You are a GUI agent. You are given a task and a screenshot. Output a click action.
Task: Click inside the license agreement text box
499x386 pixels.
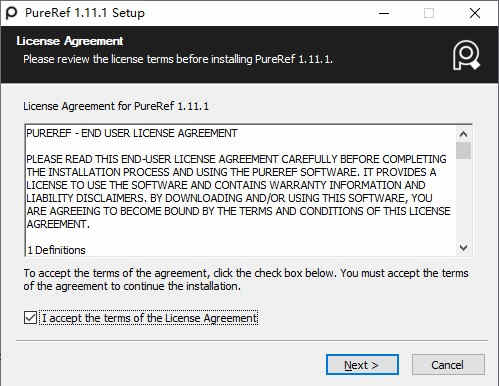point(241,190)
